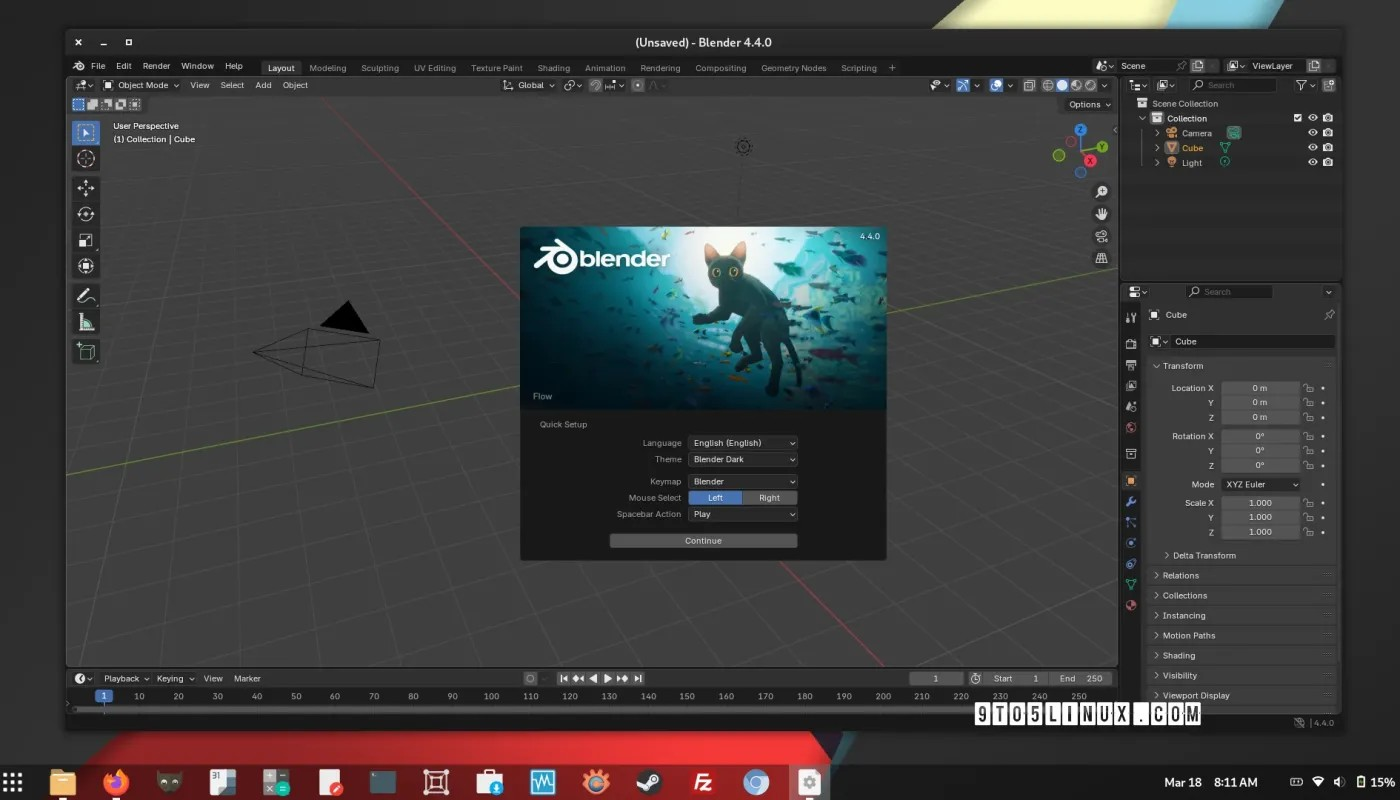Select the Move tool in the viewport toolbar
Image resolution: width=1400 pixels, height=800 pixels.
(x=86, y=187)
